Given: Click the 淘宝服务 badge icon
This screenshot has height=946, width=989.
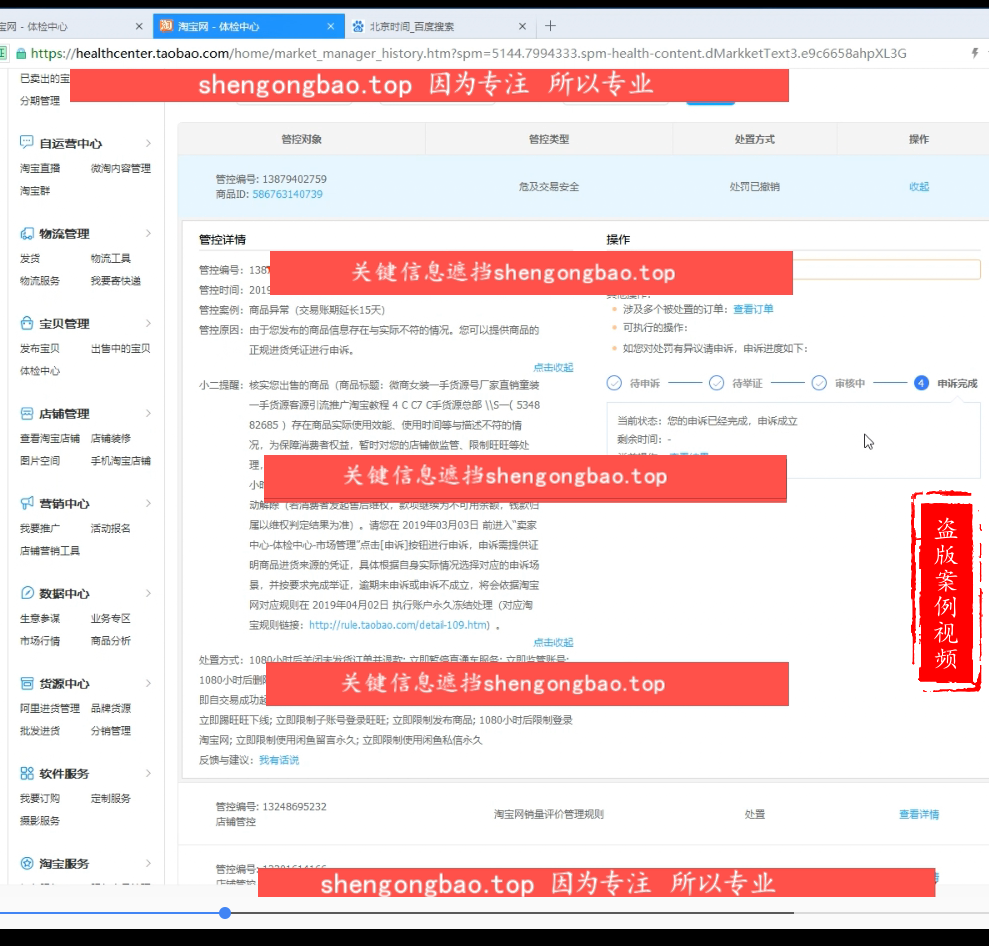Looking at the screenshot, I should click(26, 863).
